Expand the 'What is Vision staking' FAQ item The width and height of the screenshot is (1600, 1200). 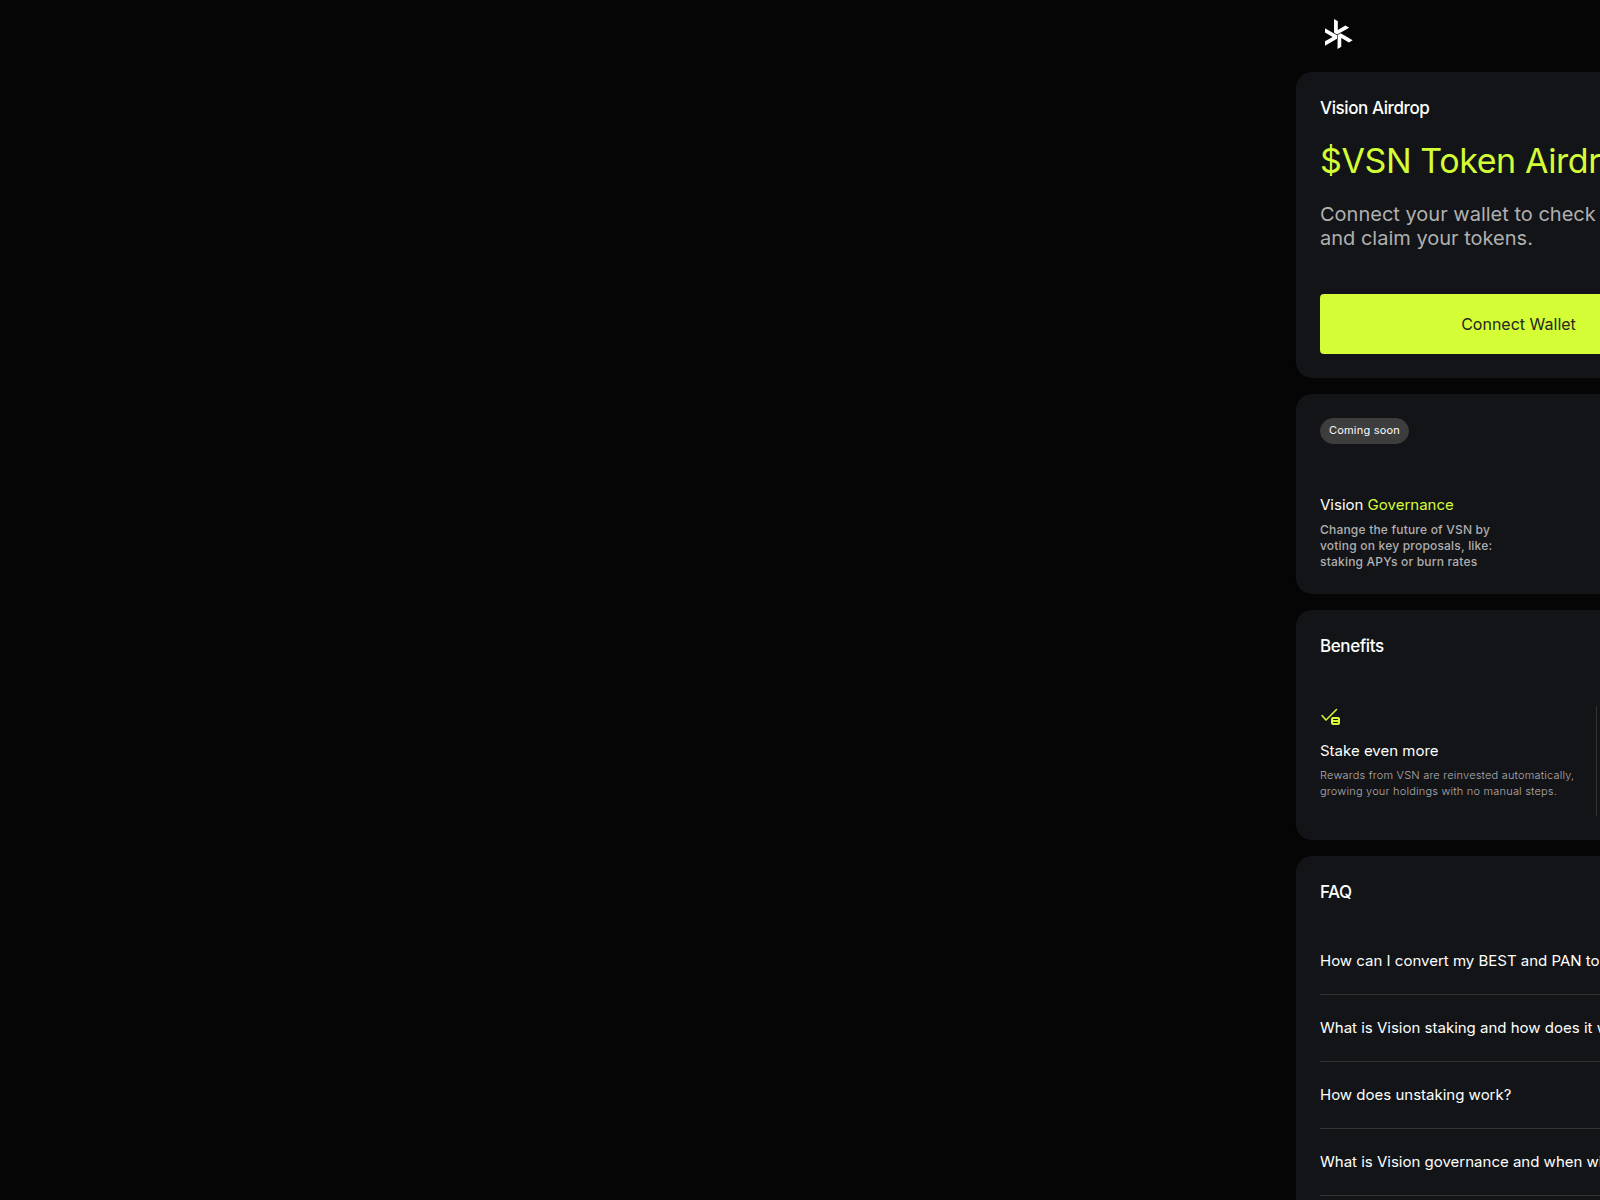[1456, 1027]
